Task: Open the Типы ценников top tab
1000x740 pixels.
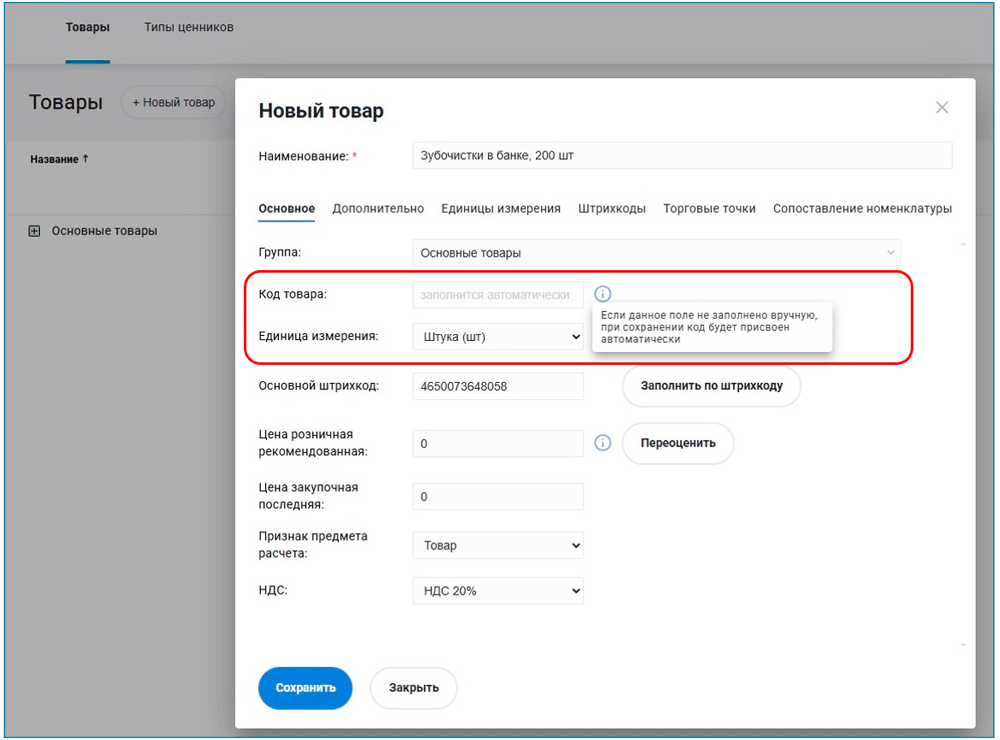Action: click(188, 28)
